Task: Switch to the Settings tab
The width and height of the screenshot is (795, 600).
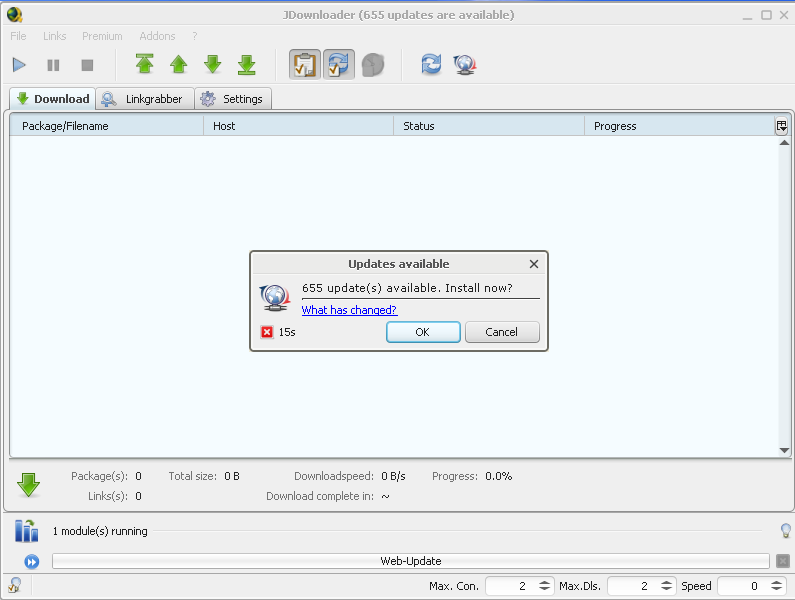Action: click(233, 98)
